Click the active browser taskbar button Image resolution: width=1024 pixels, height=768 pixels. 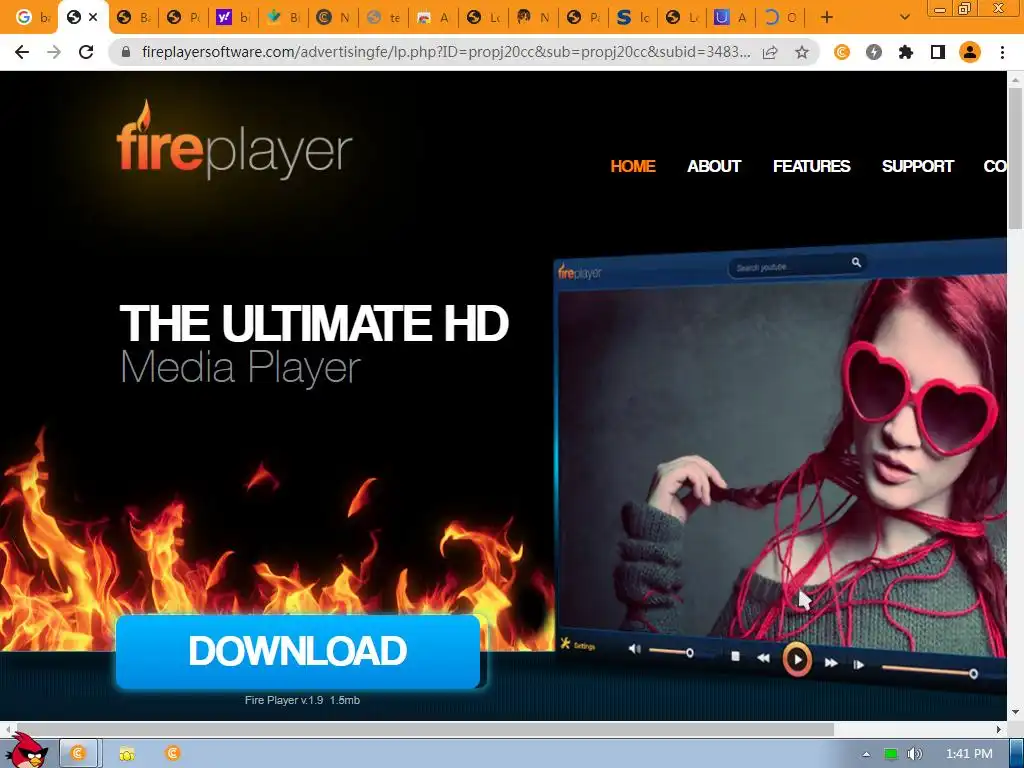tap(79, 753)
